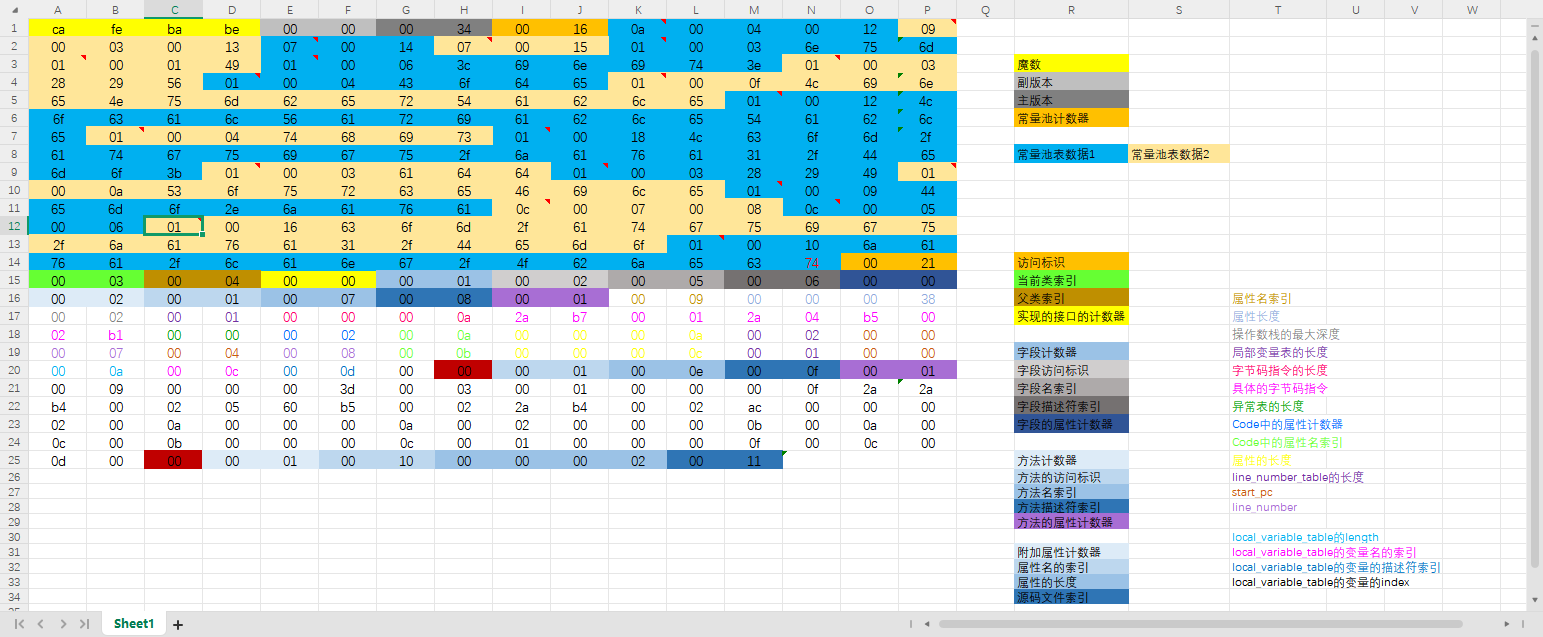The width and height of the screenshot is (1543, 637).
Task: Select the red cell H20
Action: tap(464, 371)
